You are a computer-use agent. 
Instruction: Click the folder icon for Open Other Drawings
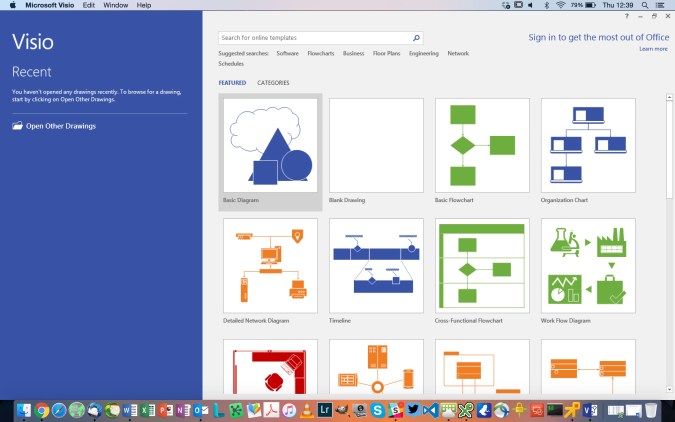(x=18, y=126)
